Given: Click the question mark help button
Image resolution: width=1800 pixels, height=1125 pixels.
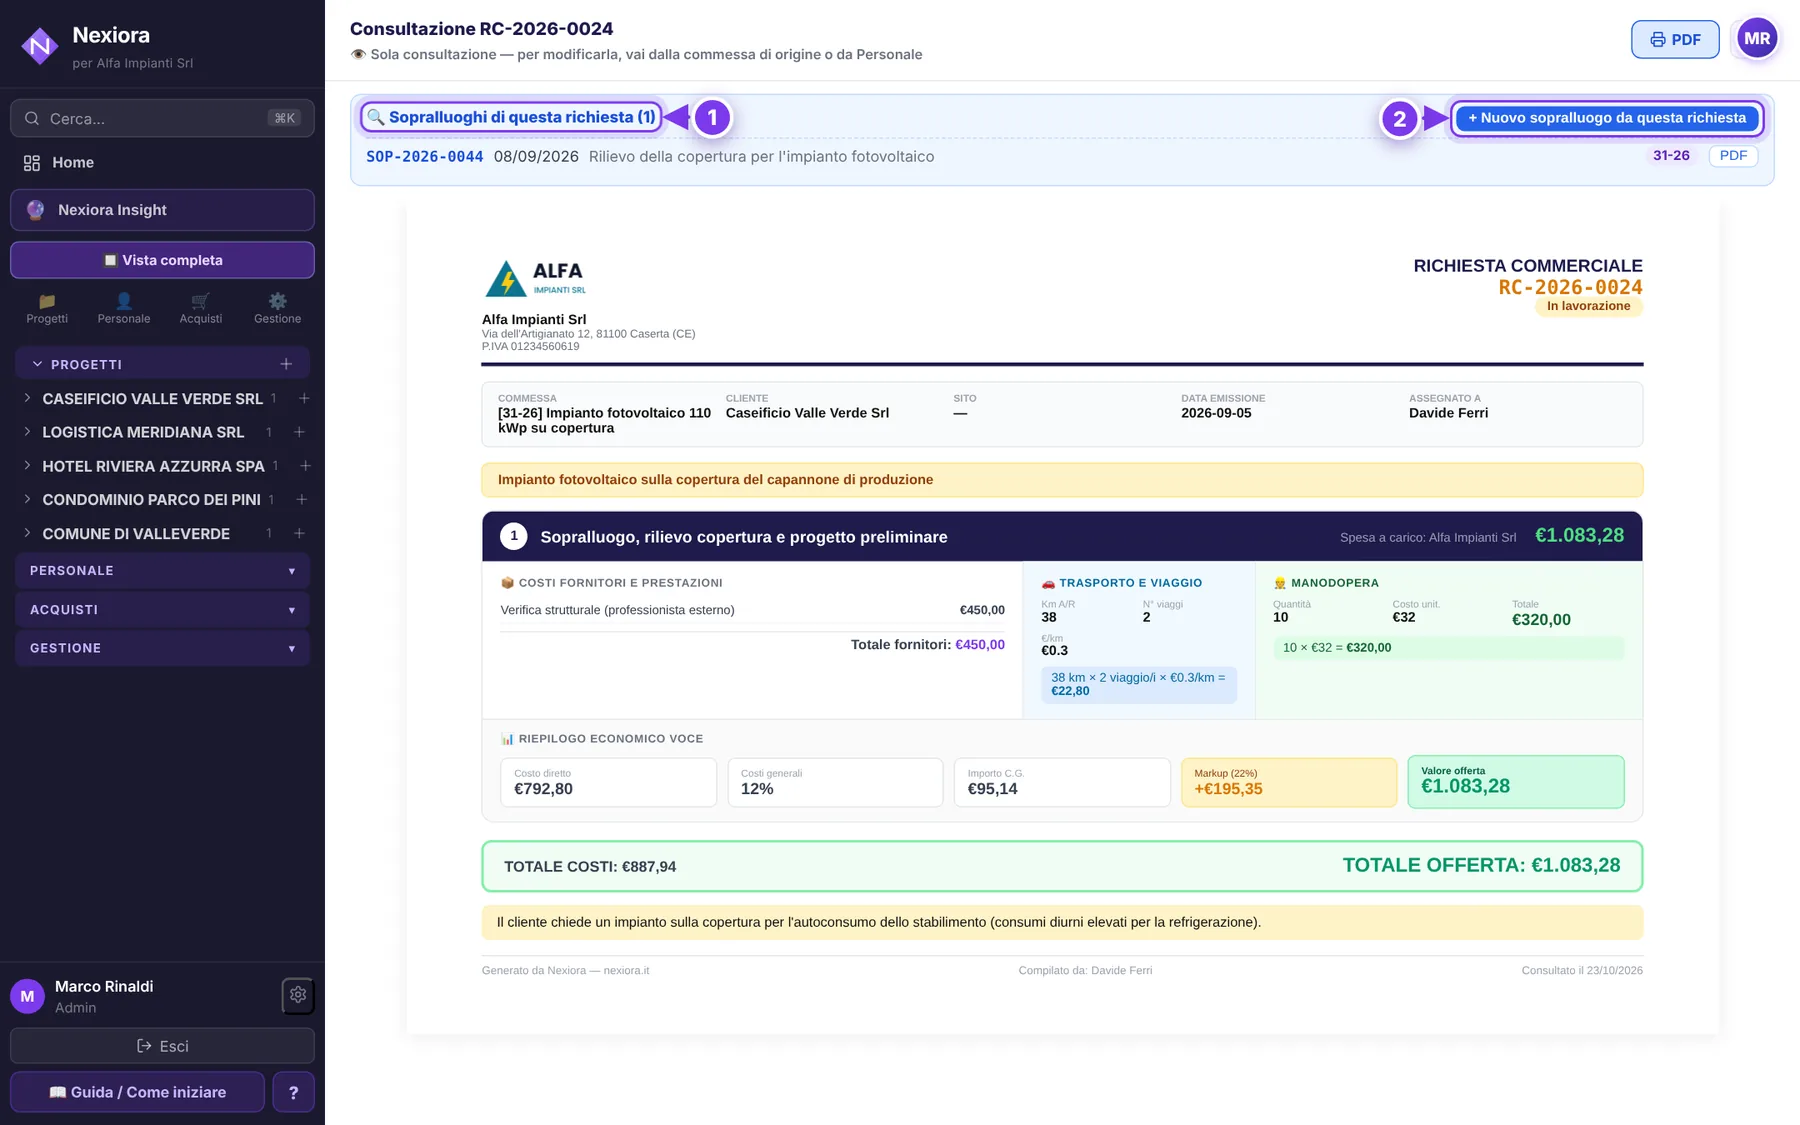Looking at the screenshot, I should (x=293, y=1092).
